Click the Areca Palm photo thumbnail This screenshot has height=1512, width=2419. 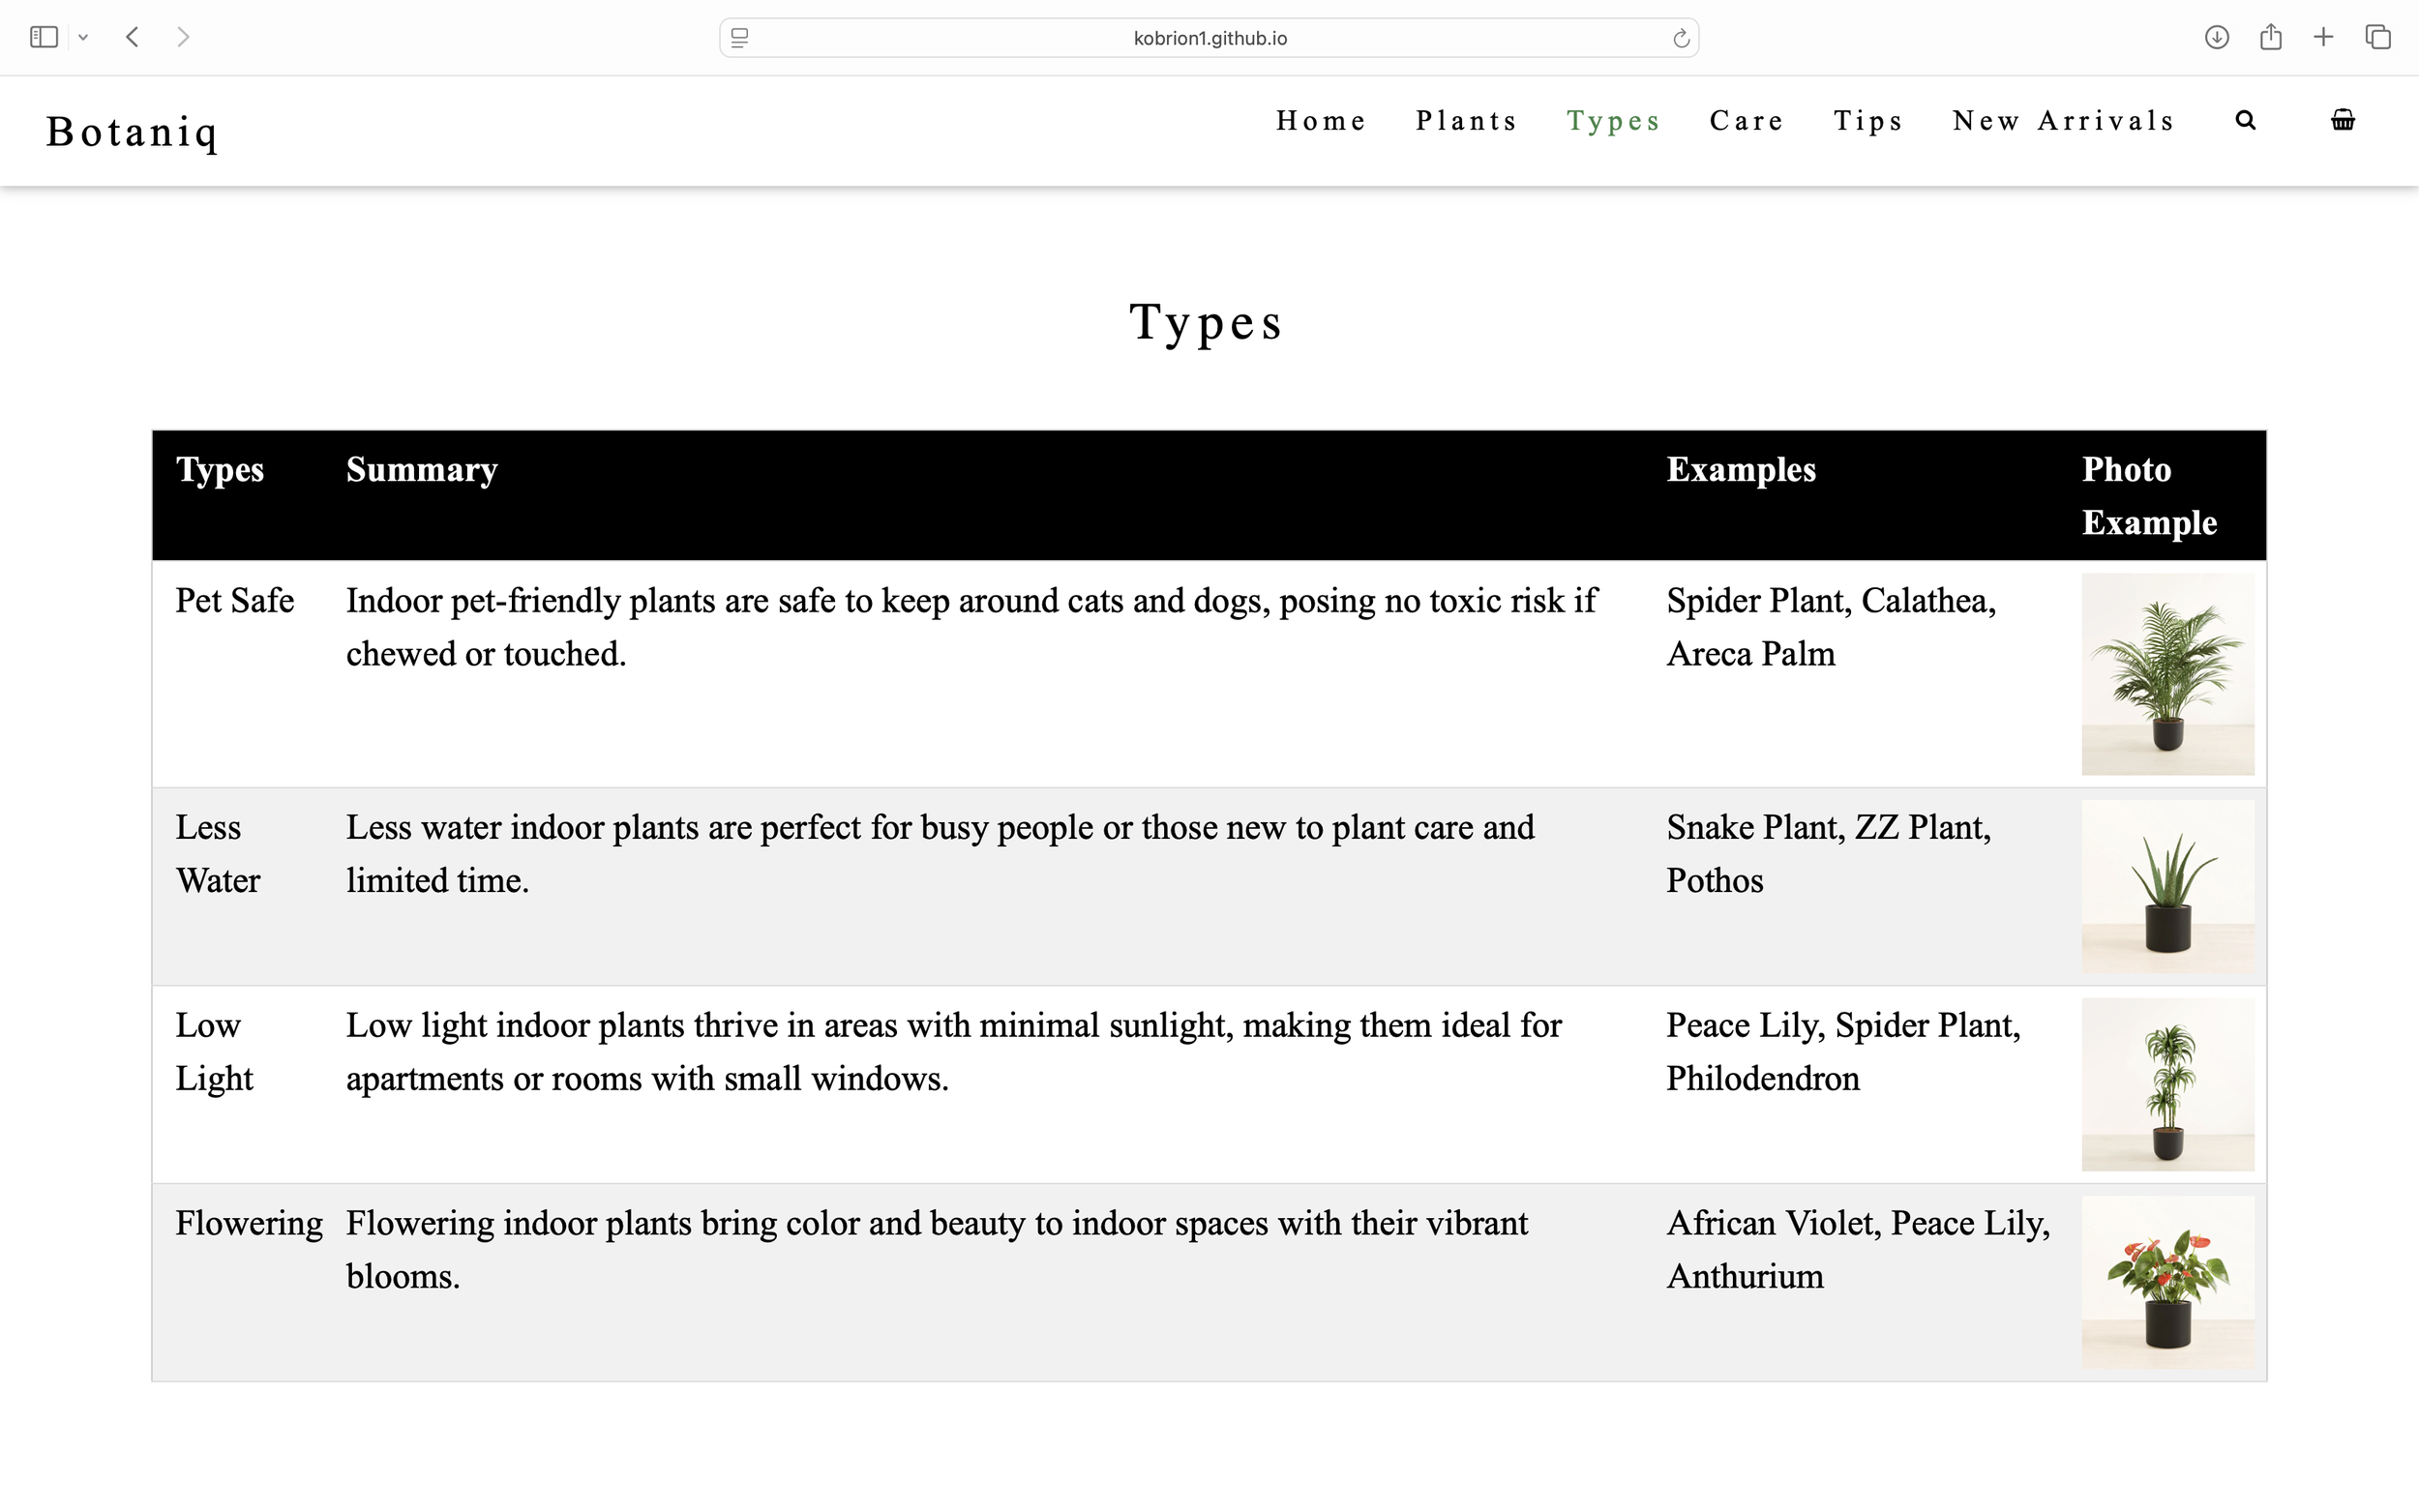[x=2168, y=674]
